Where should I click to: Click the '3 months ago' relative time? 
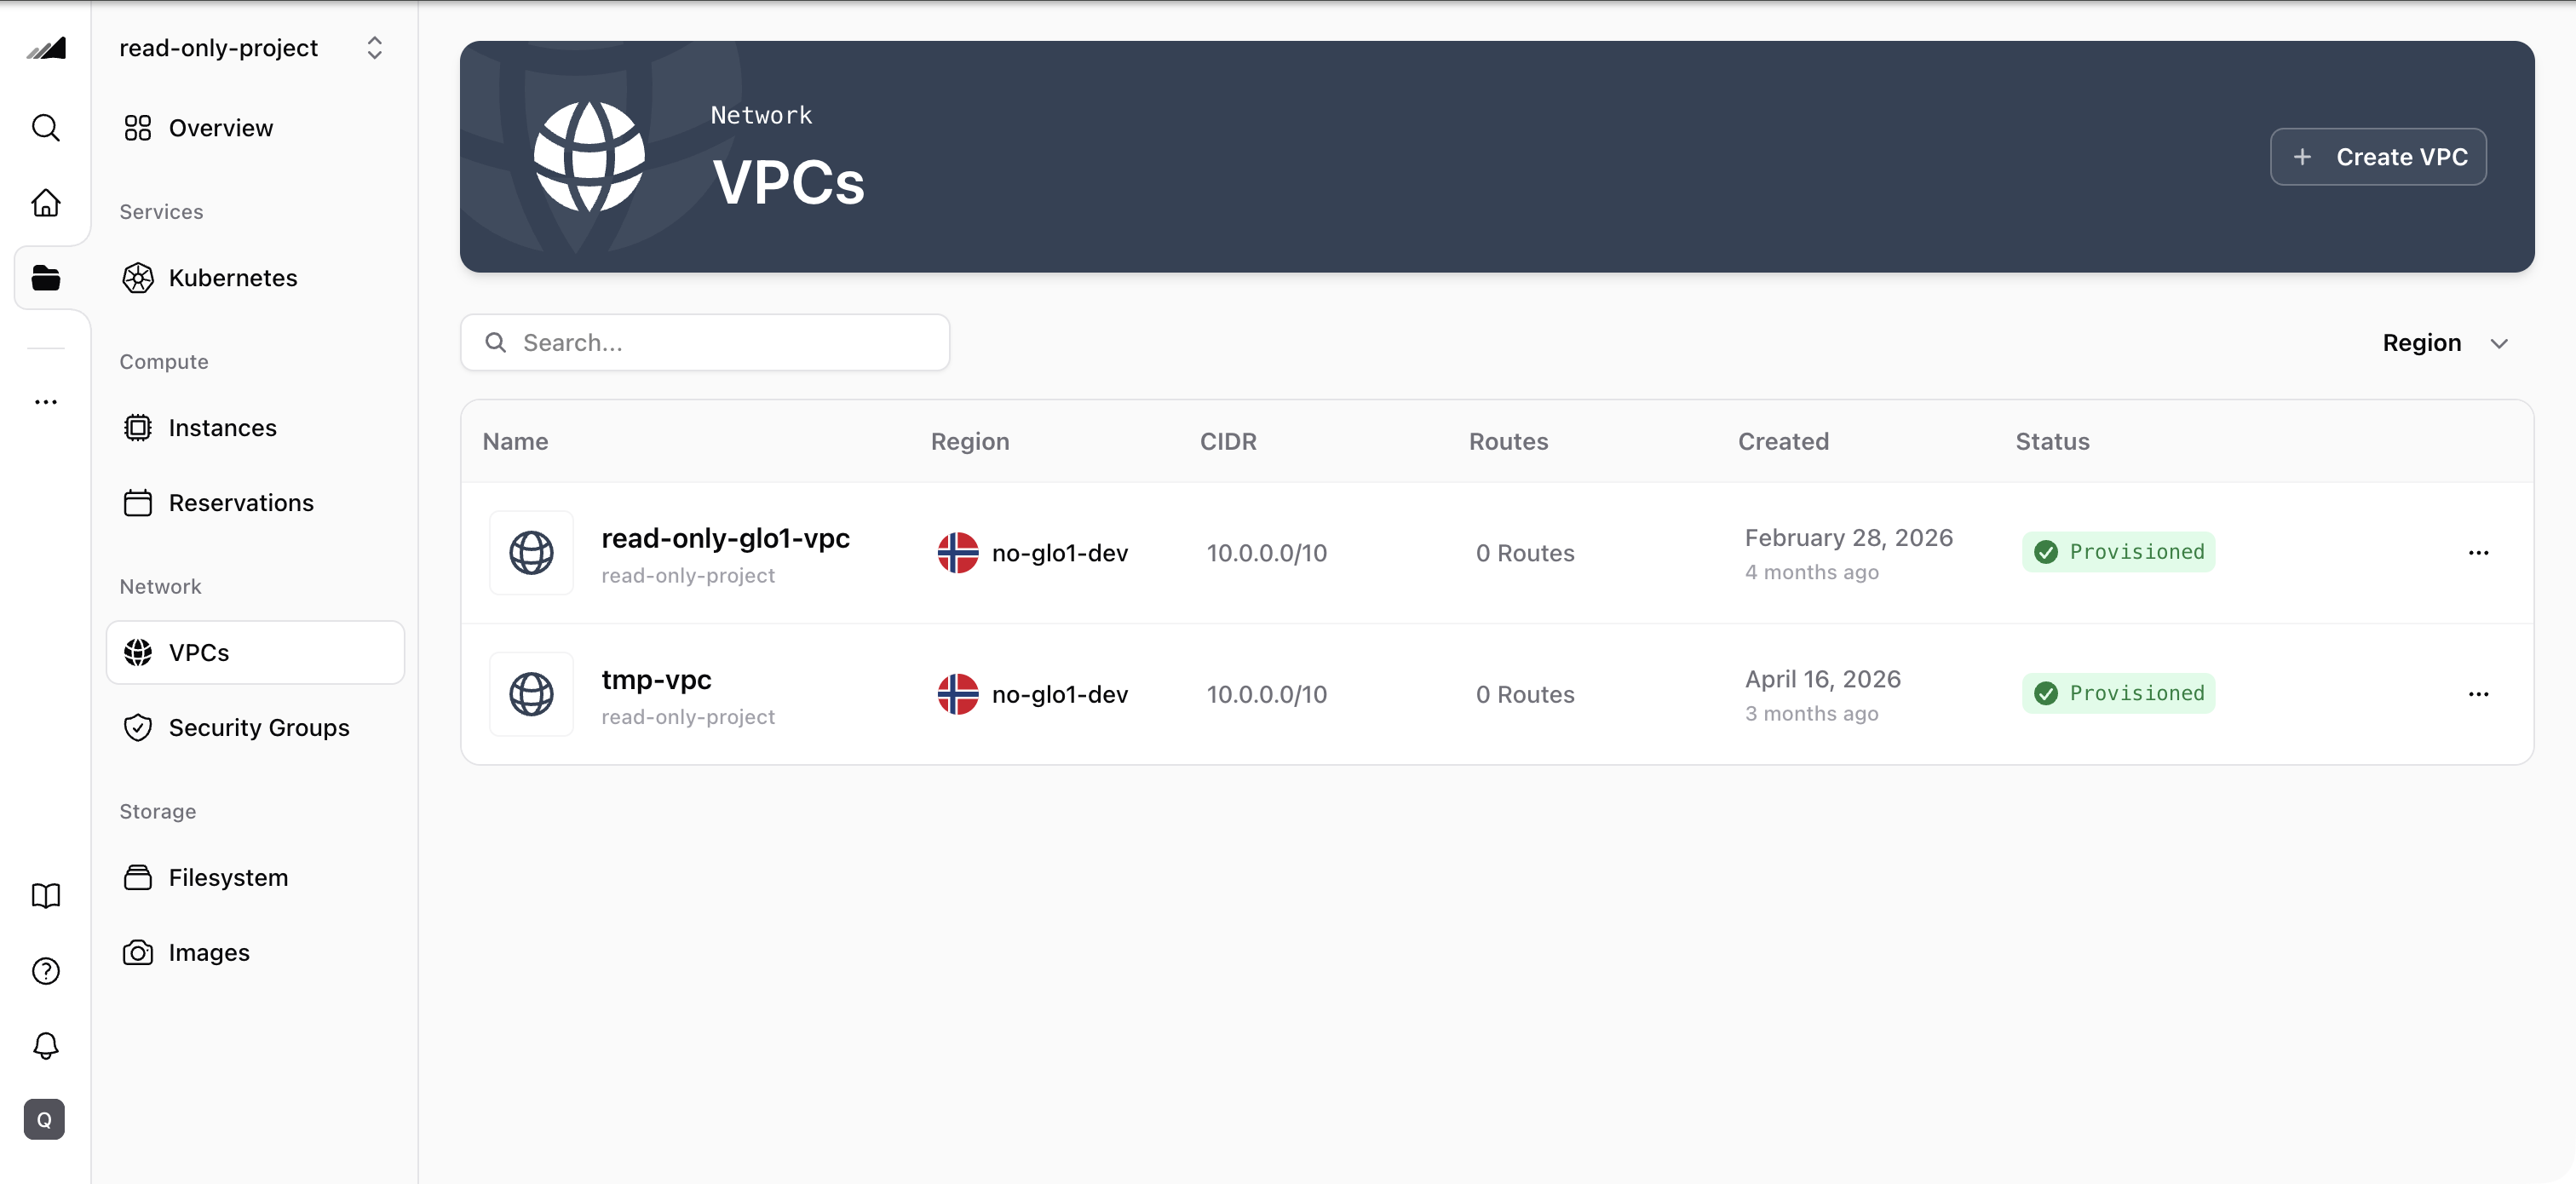(1812, 713)
